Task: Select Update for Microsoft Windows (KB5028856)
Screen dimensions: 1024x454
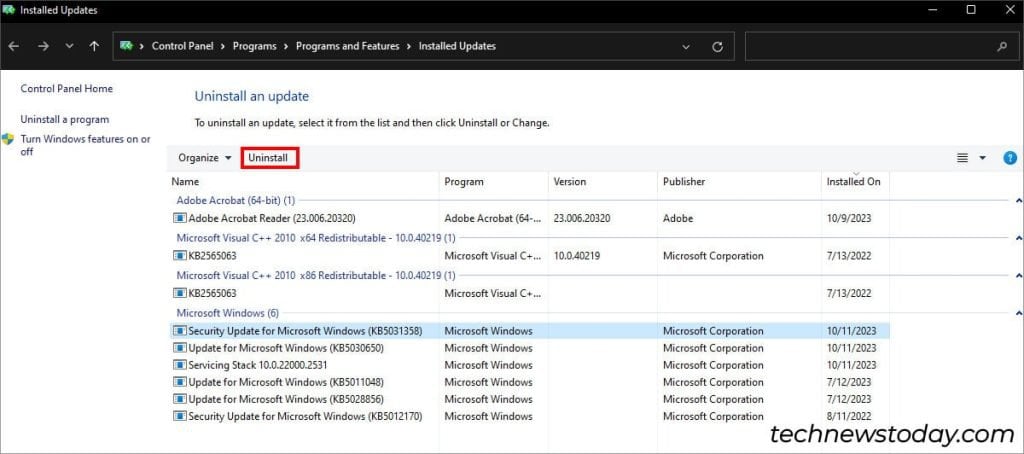Action: pos(529,399)
